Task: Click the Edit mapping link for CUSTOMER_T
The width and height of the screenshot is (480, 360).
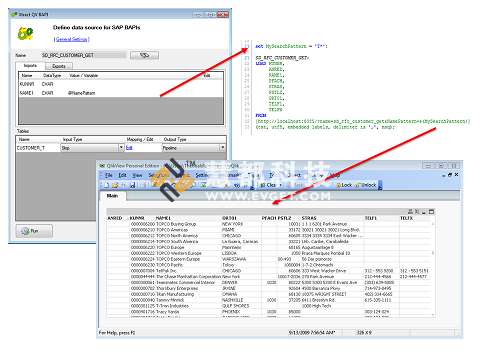Action: pyautogui.click(x=129, y=148)
